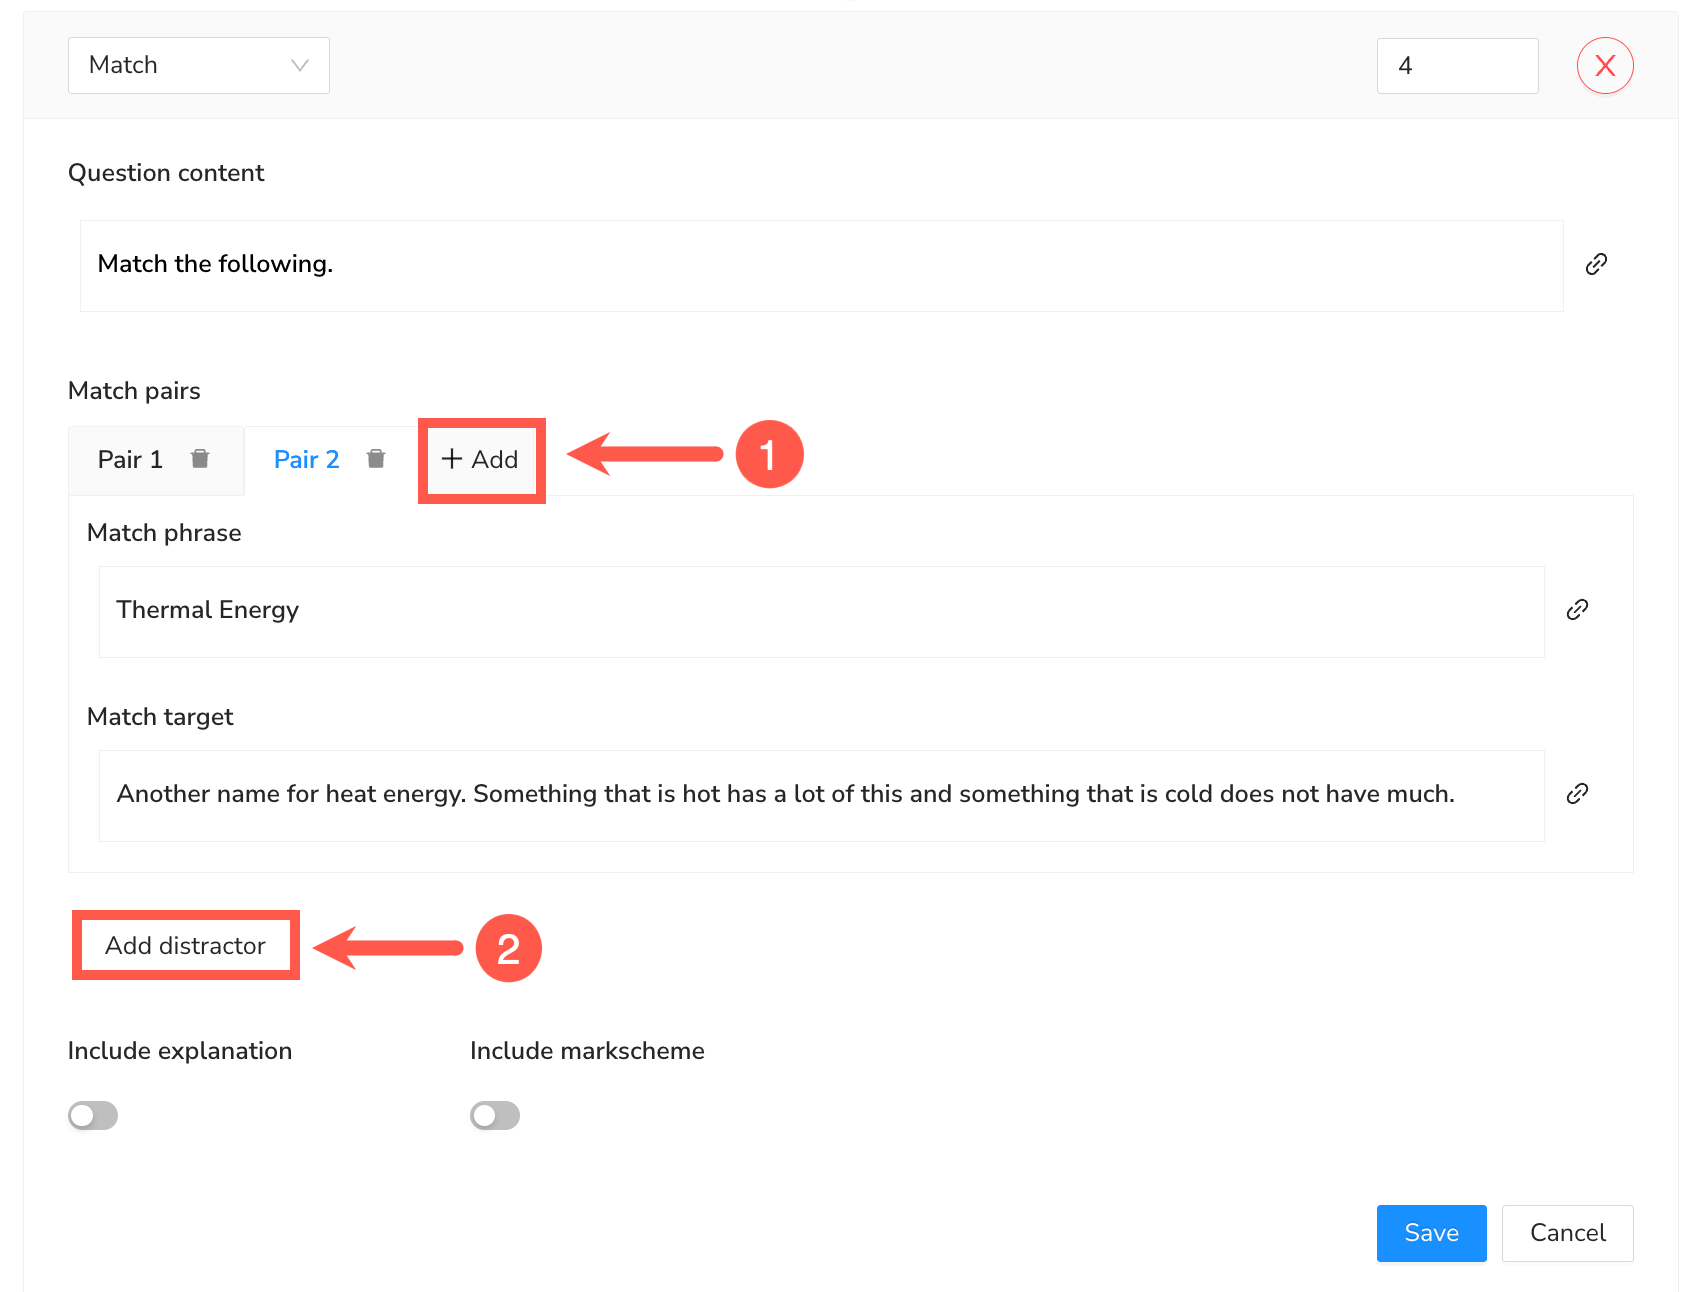Click the link icon beside Question content

(x=1596, y=264)
